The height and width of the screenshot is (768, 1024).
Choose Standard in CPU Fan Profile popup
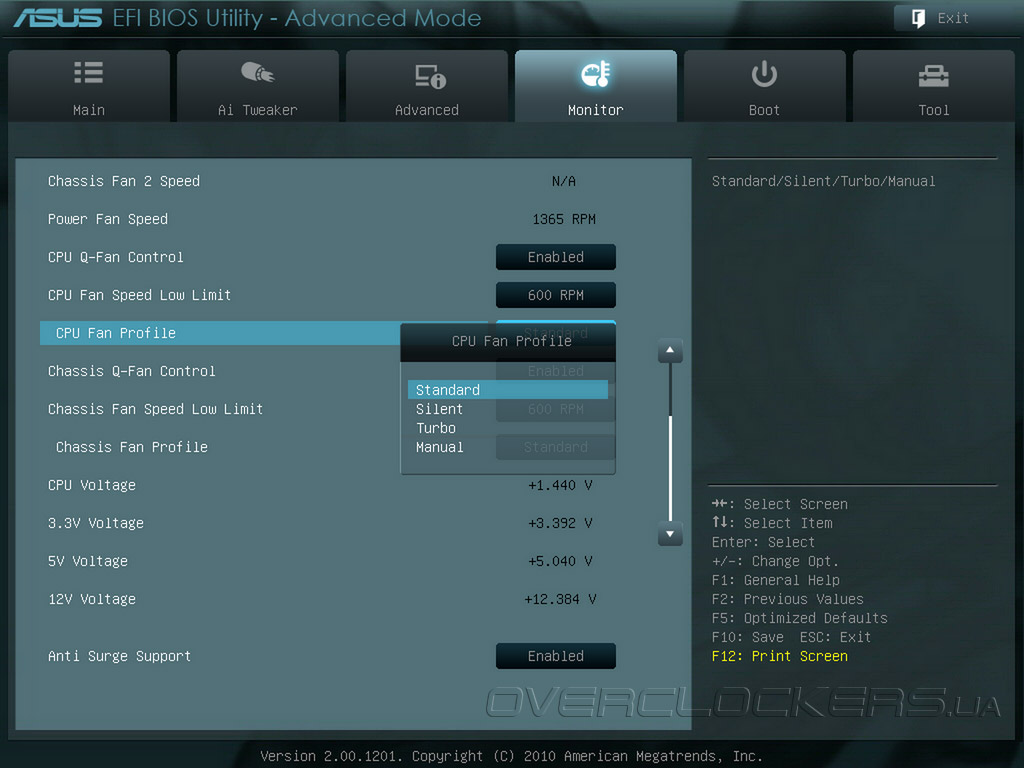[507, 390]
